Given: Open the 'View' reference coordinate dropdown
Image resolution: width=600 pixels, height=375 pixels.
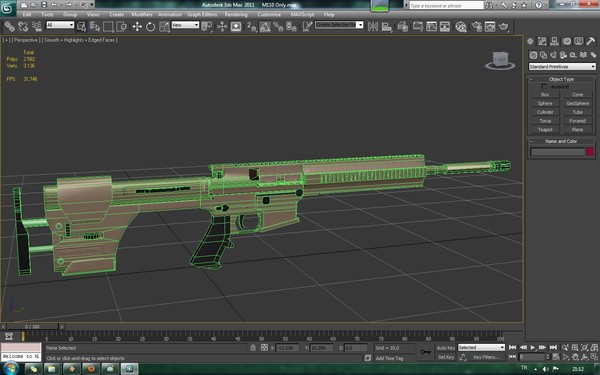Looking at the screenshot, I should click(x=185, y=25).
